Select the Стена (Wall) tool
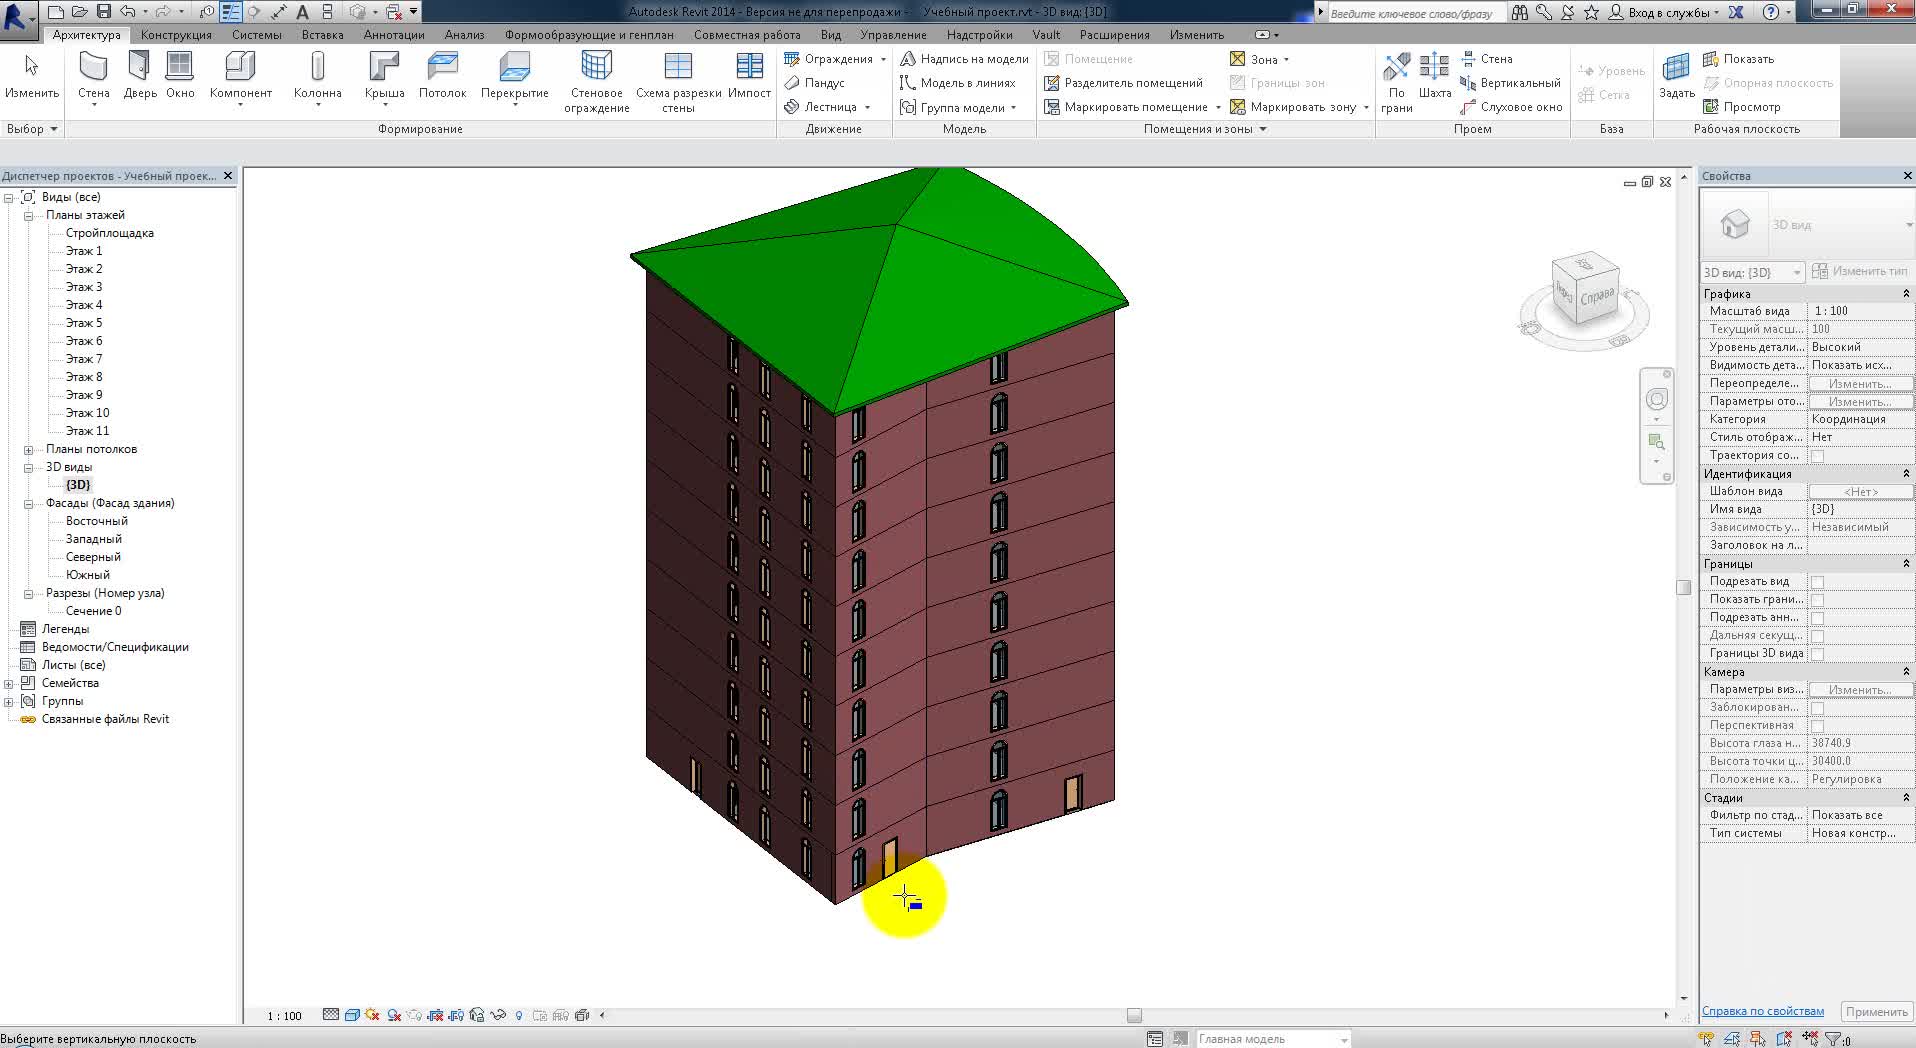Screen dimensions: 1916x1048 93,78
